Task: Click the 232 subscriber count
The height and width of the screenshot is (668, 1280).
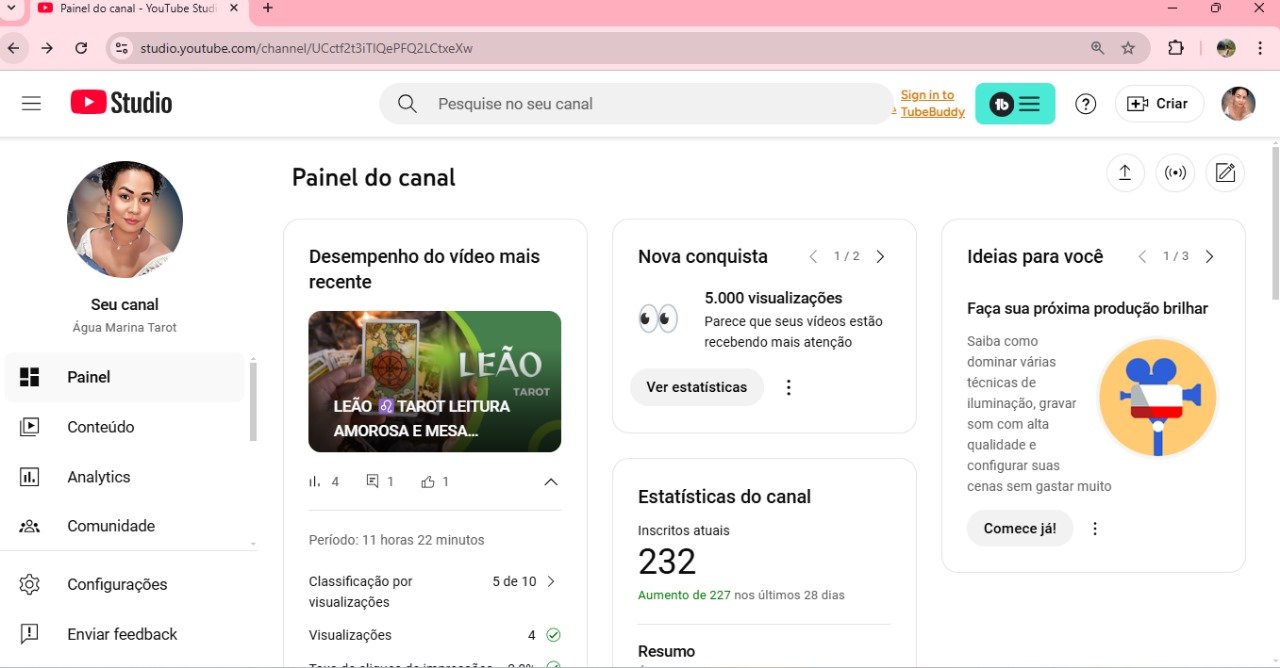Action: [x=667, y=562]
